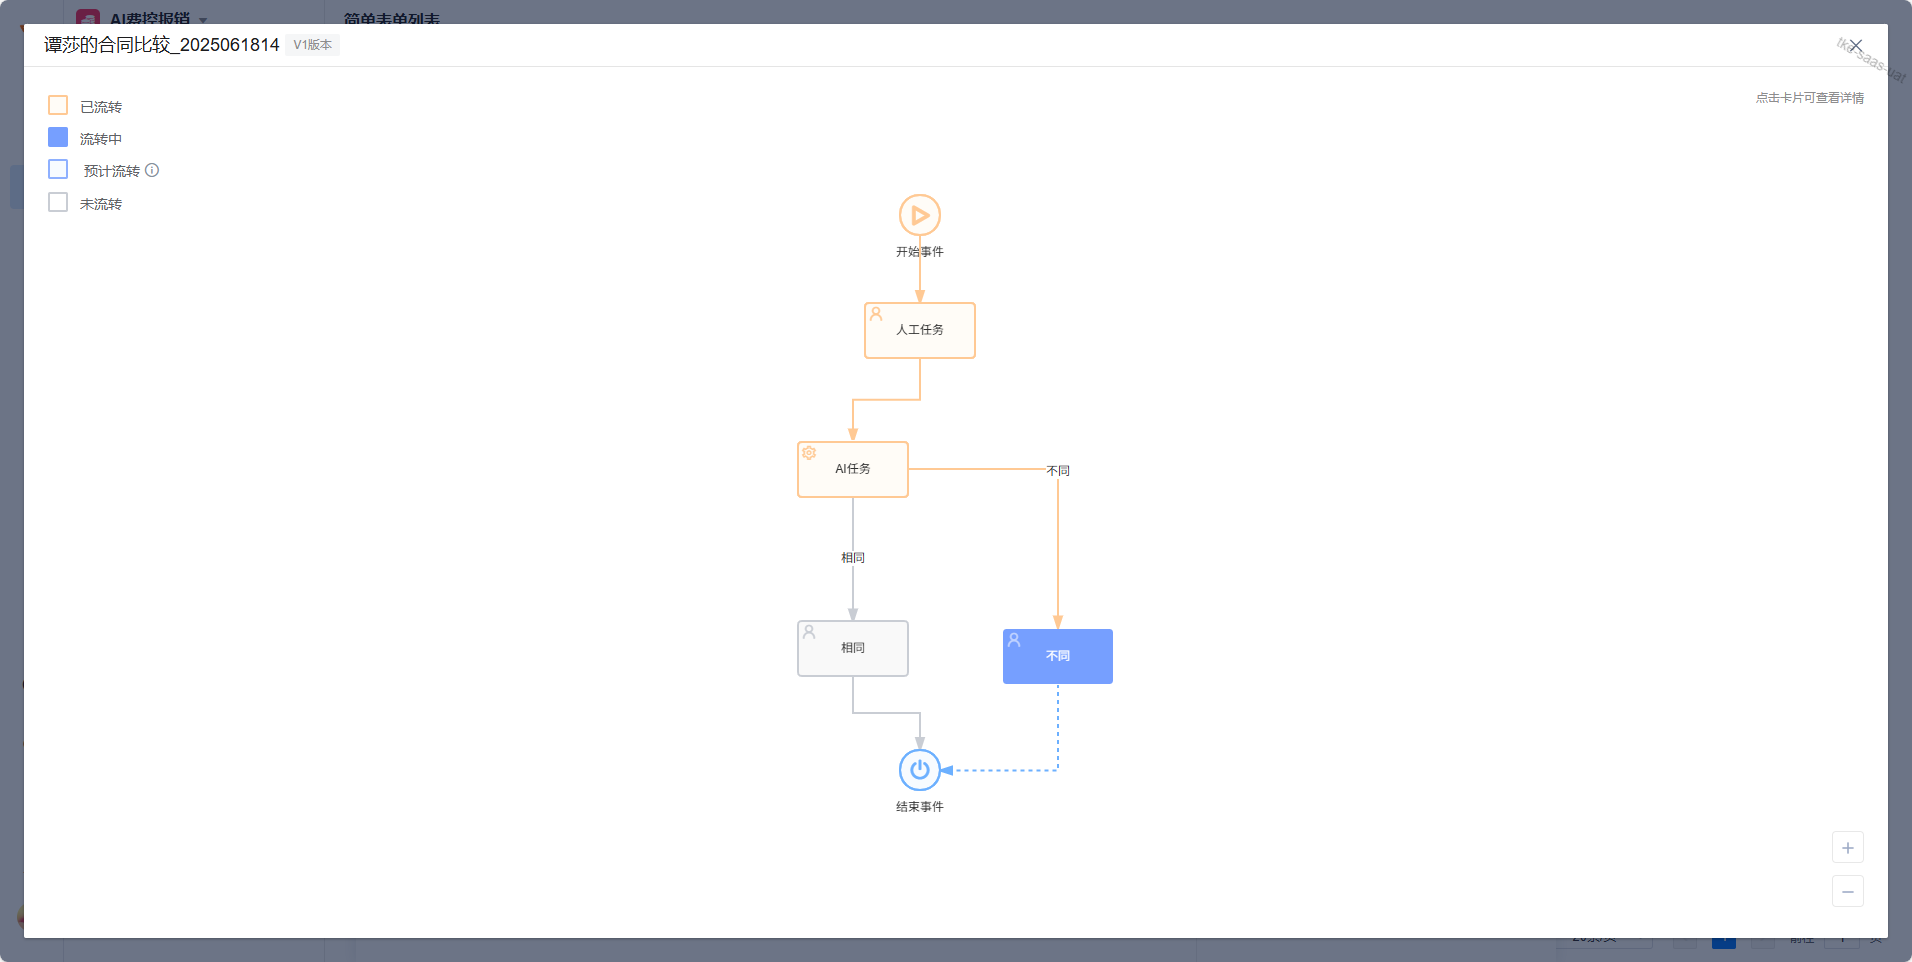
Task: Click the gear icon on AI任务 node
Action: coord(809,453)
